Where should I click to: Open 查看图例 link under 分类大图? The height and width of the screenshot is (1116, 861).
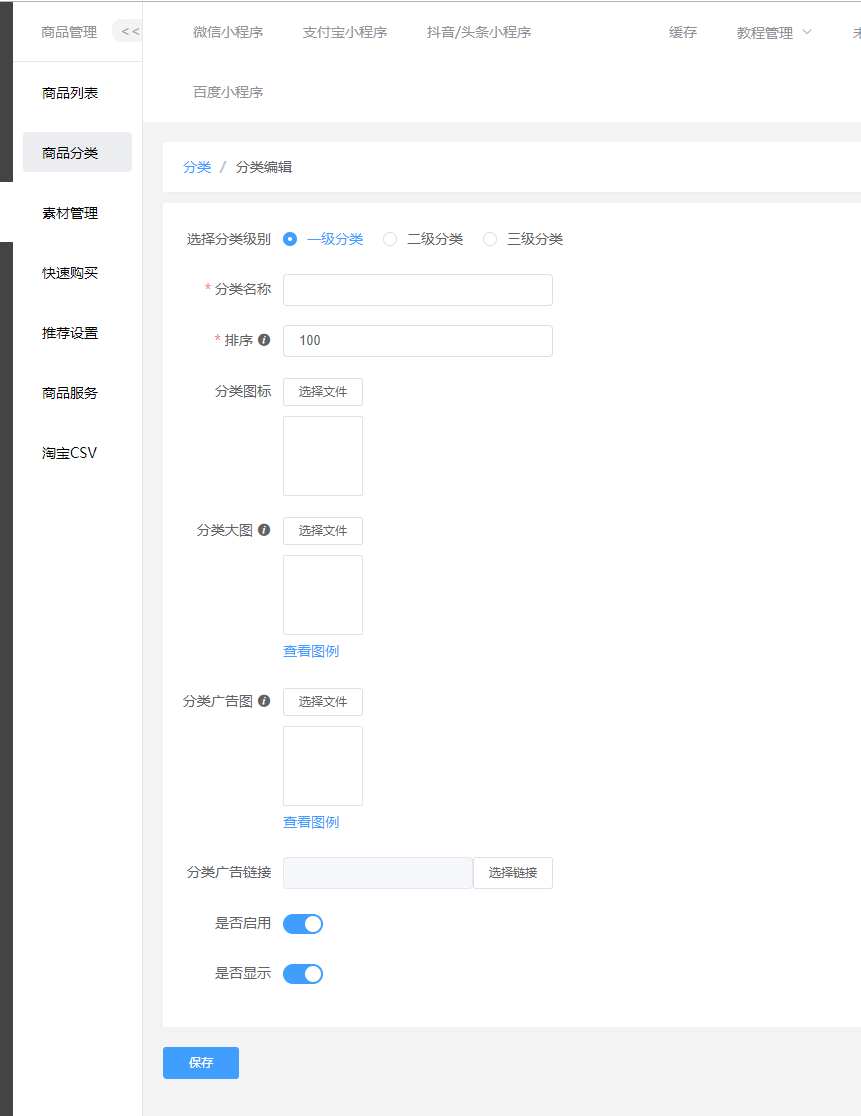311,651
